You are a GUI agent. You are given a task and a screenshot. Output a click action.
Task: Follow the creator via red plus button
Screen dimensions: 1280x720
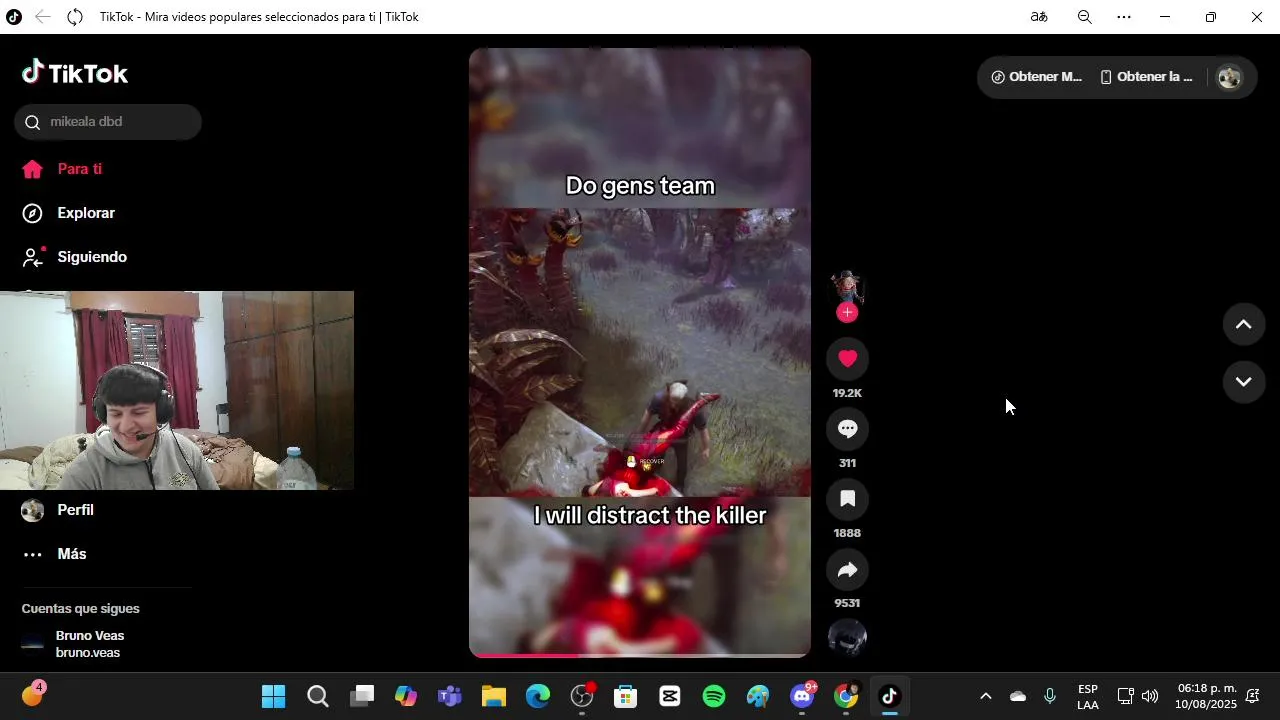click(847, 313)
